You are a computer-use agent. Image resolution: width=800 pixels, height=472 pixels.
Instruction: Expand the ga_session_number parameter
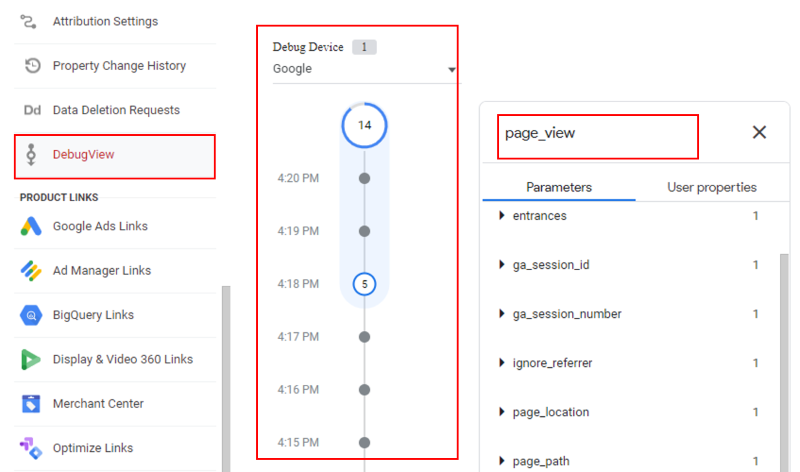coord(502,314)
